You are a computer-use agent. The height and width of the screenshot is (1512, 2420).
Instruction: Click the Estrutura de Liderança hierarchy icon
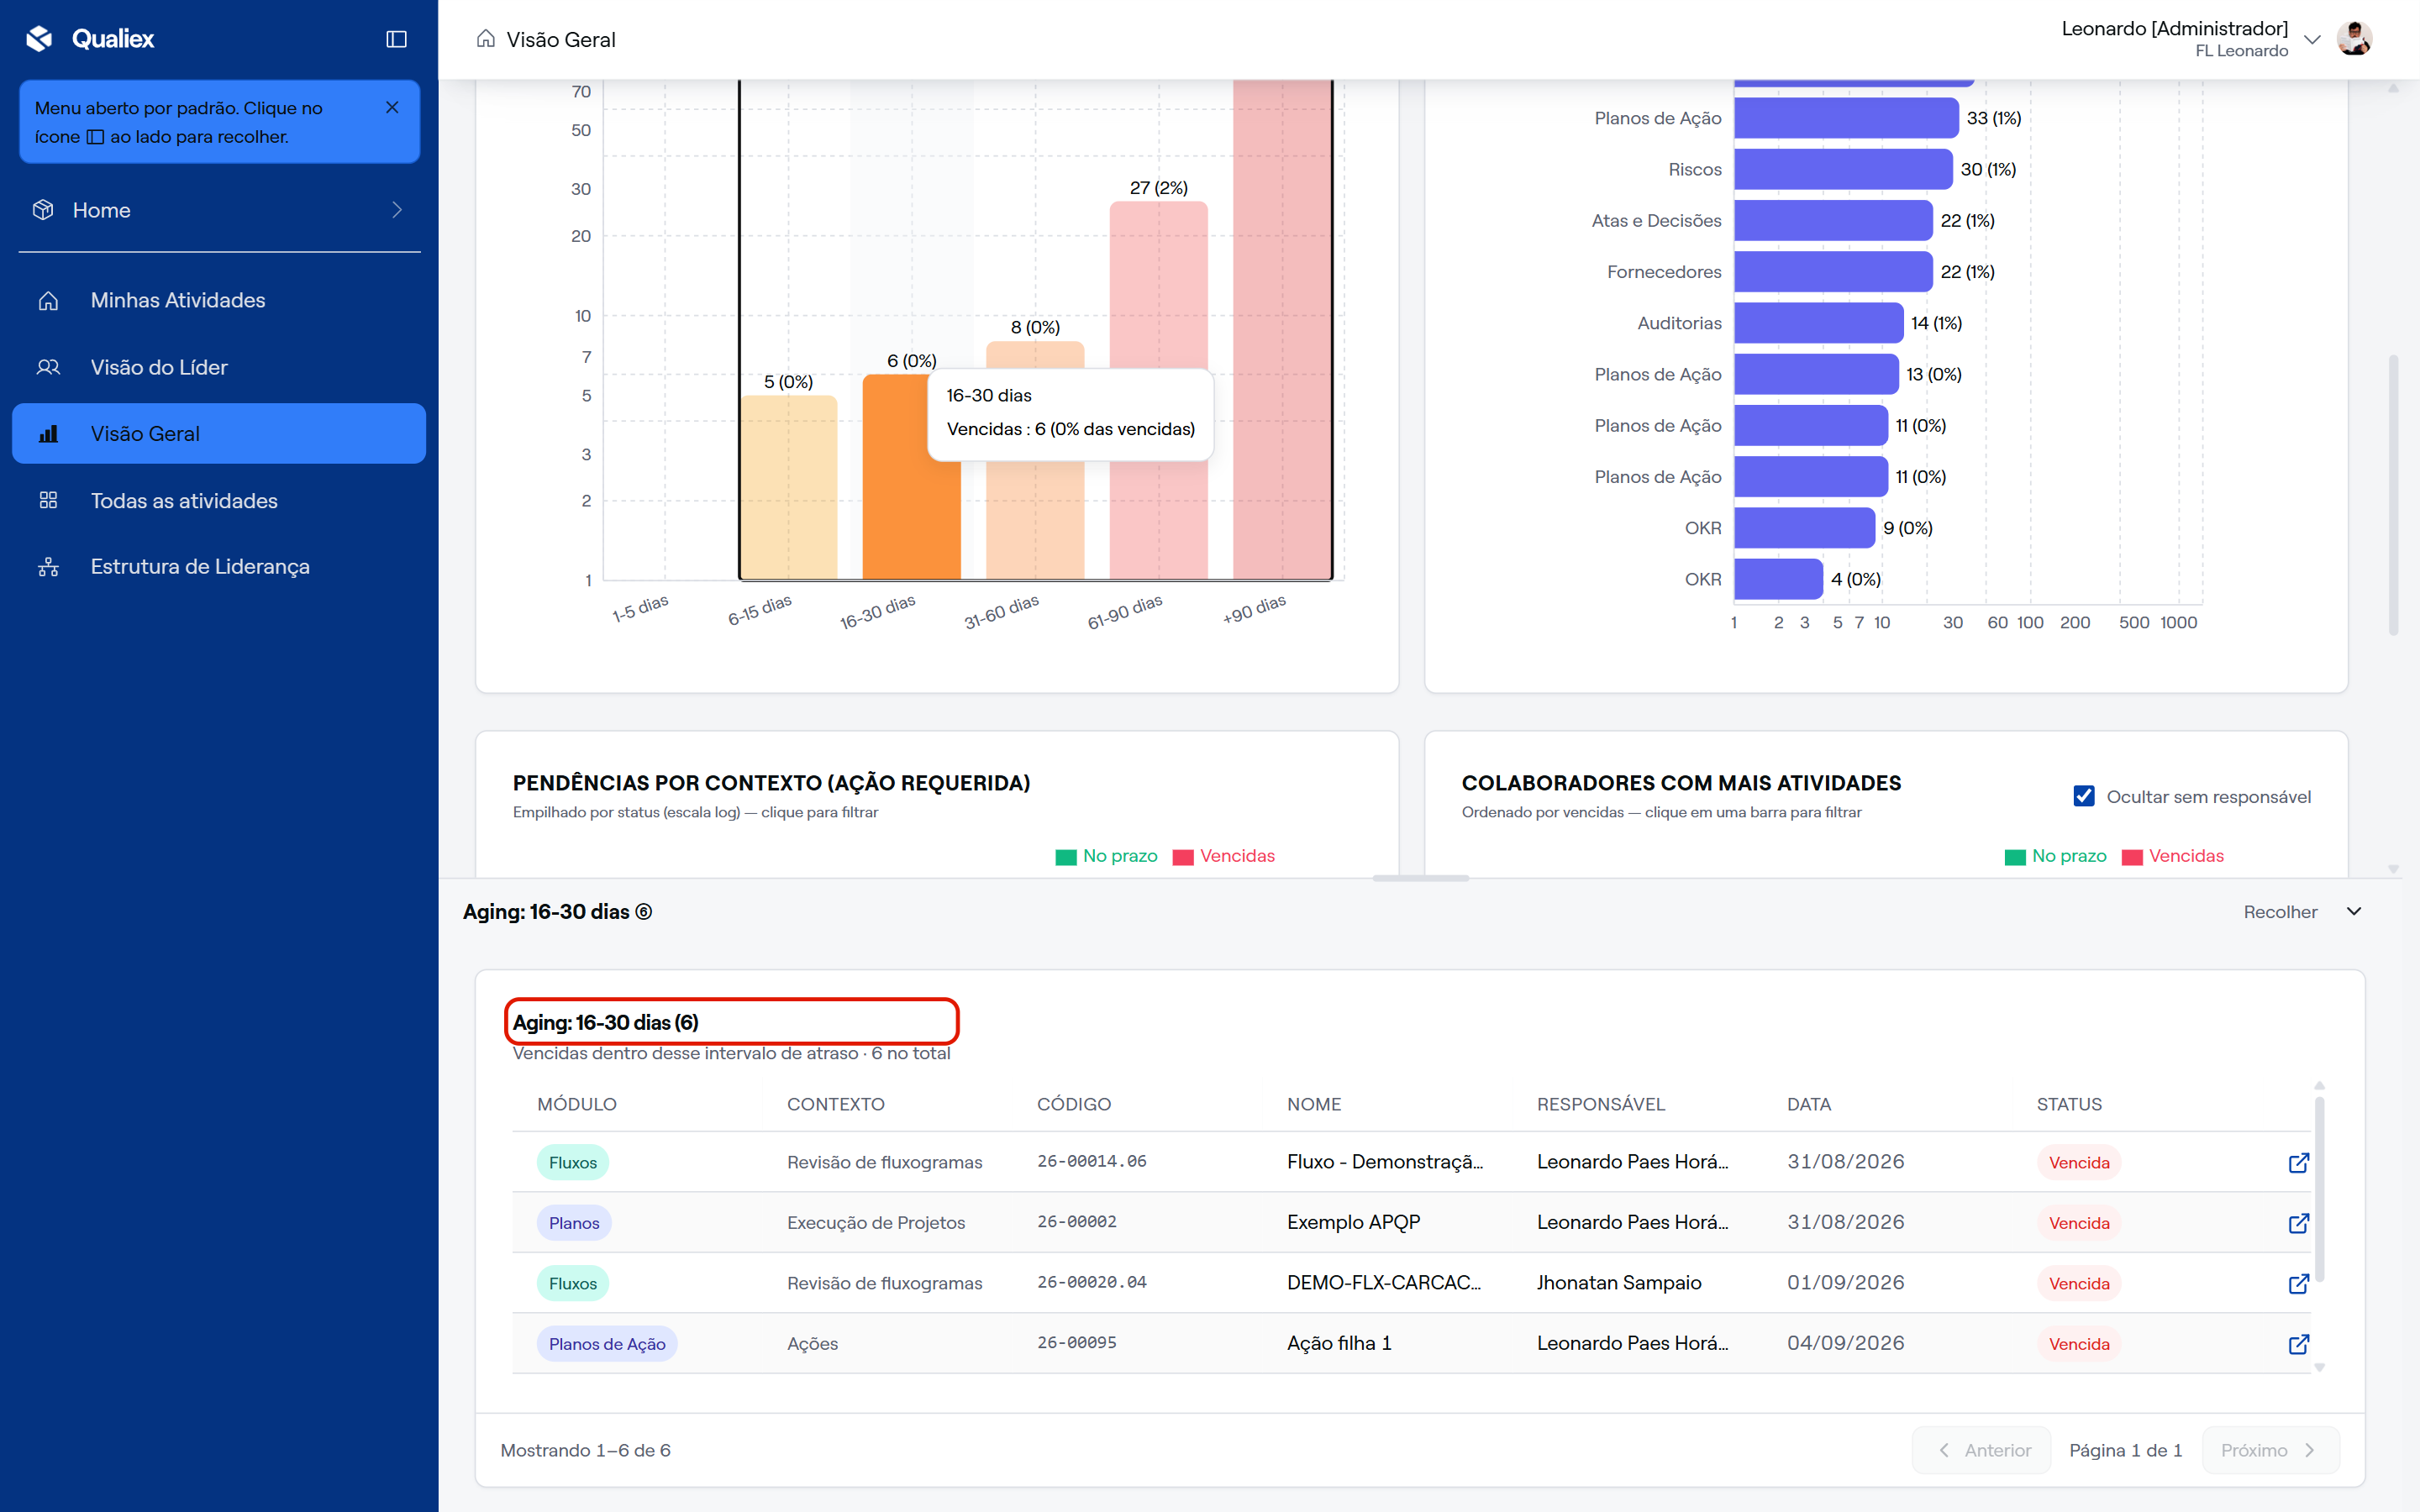(x=48, y=567)
